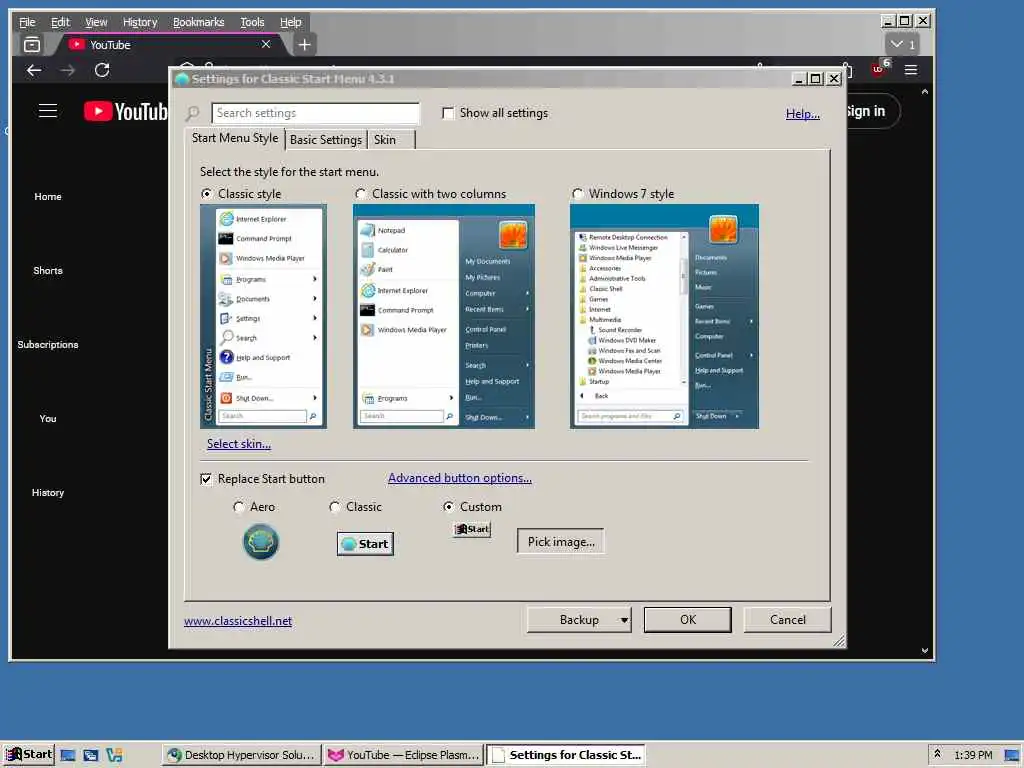This screenshot has width=1024, height=768.
Task: Click Pick image button
Action: tap(561, 541)
